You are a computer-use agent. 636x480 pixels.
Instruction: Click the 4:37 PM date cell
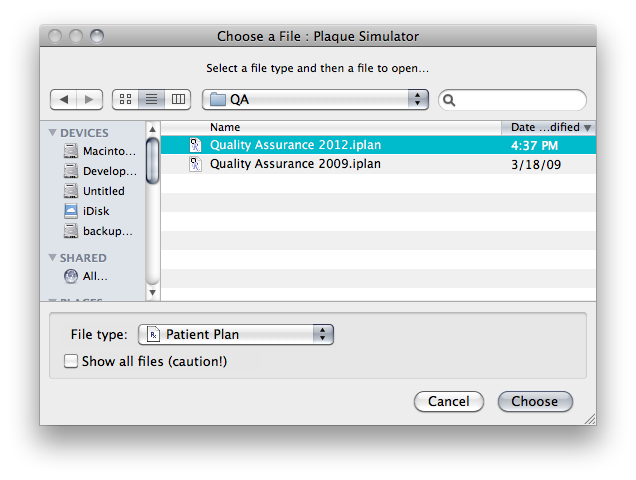(x=534, y=145)
